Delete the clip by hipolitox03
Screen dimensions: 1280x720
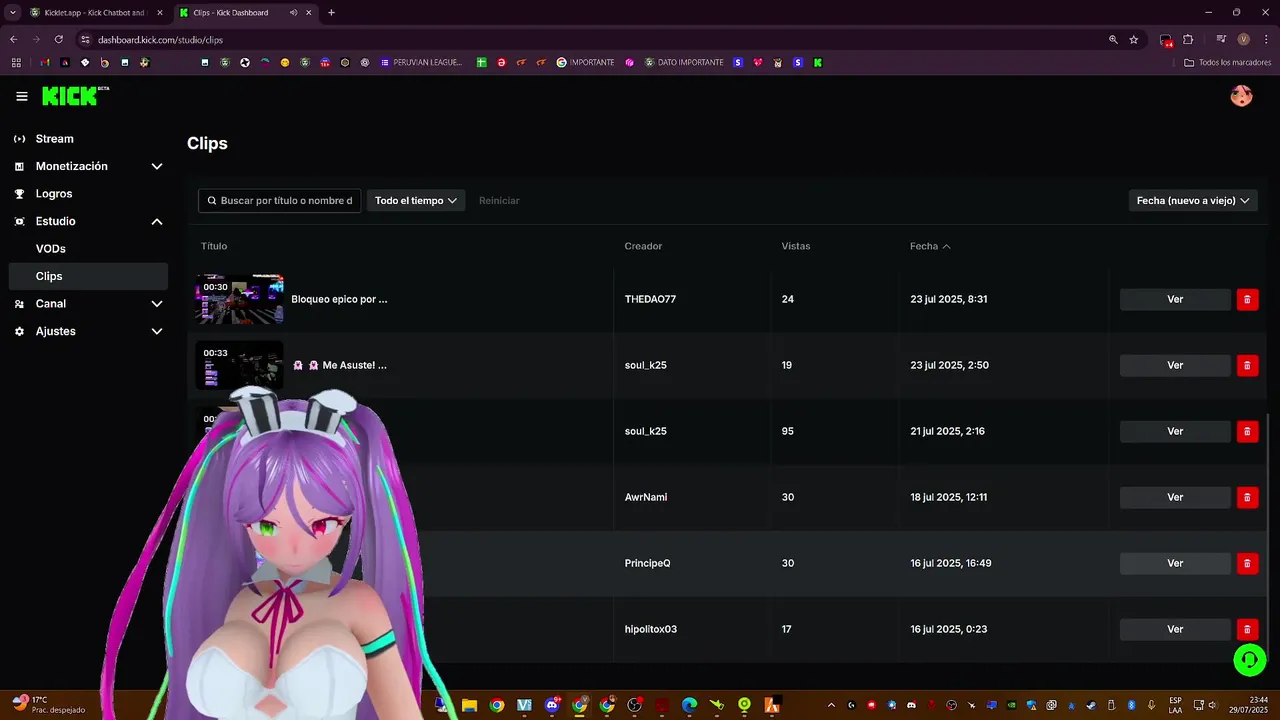point(1247,629)
